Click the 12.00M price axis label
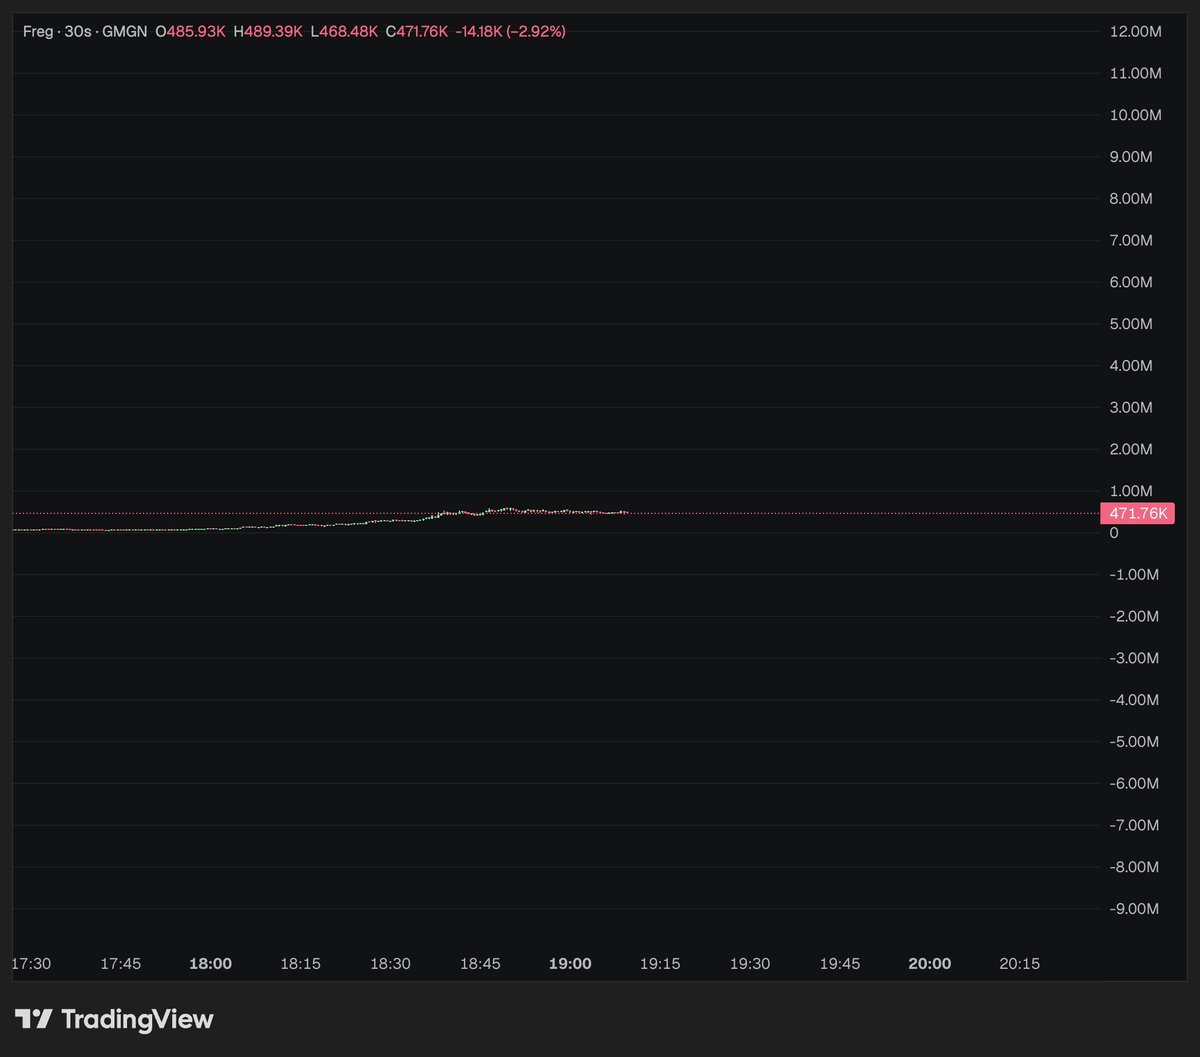 1136,32
